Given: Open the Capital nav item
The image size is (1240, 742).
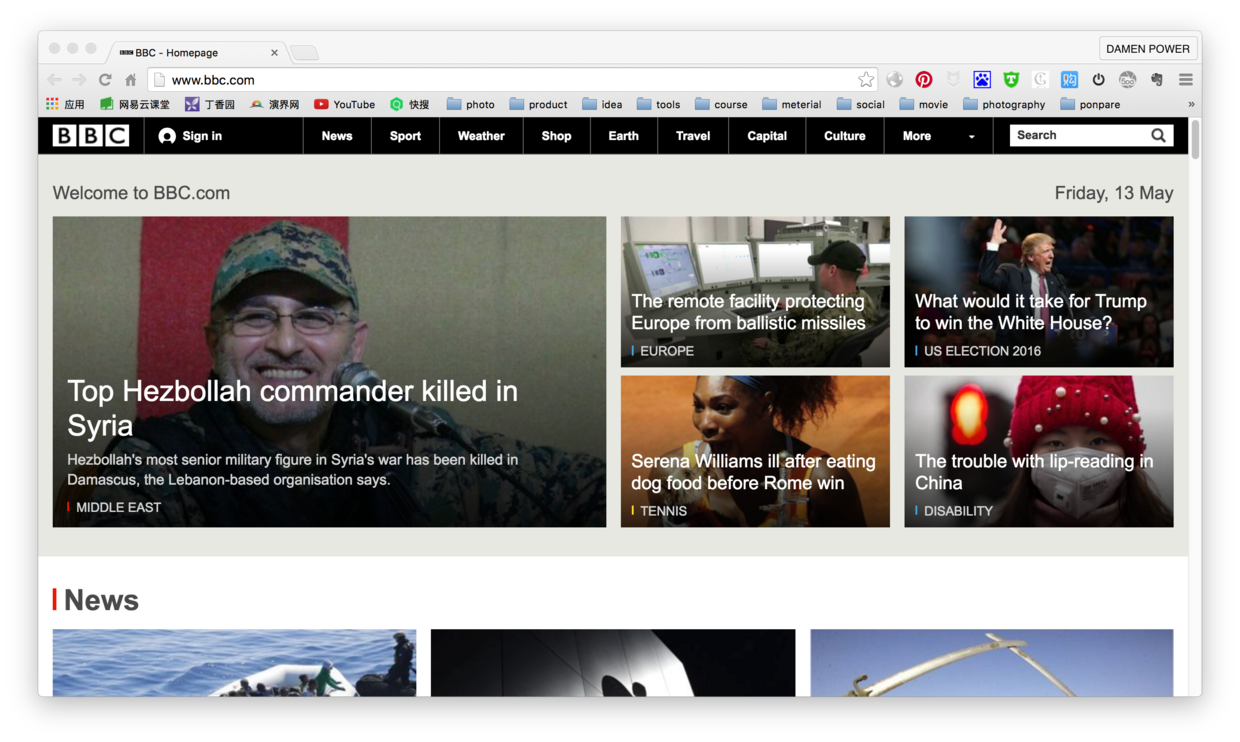Looking at the screenshot, I should [x=767, y=136].
